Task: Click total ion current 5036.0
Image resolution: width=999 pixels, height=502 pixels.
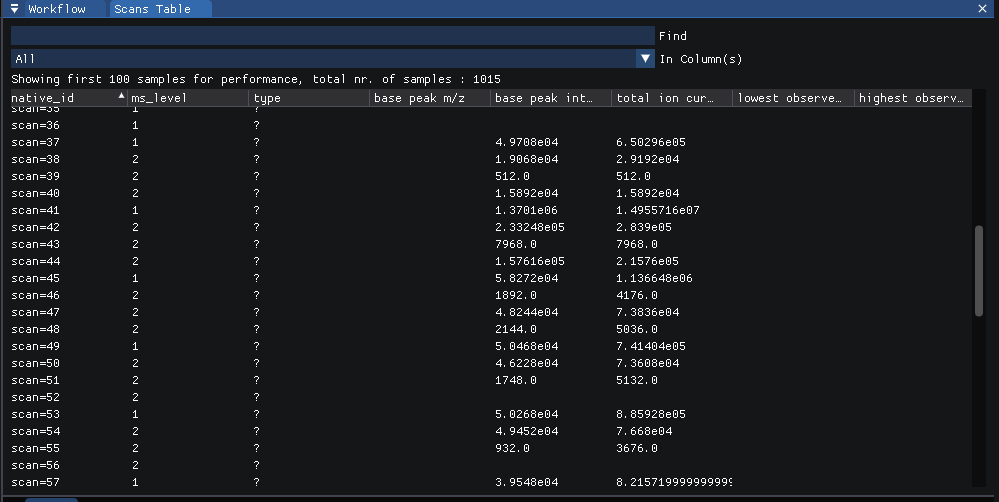Action: [637, 329]
